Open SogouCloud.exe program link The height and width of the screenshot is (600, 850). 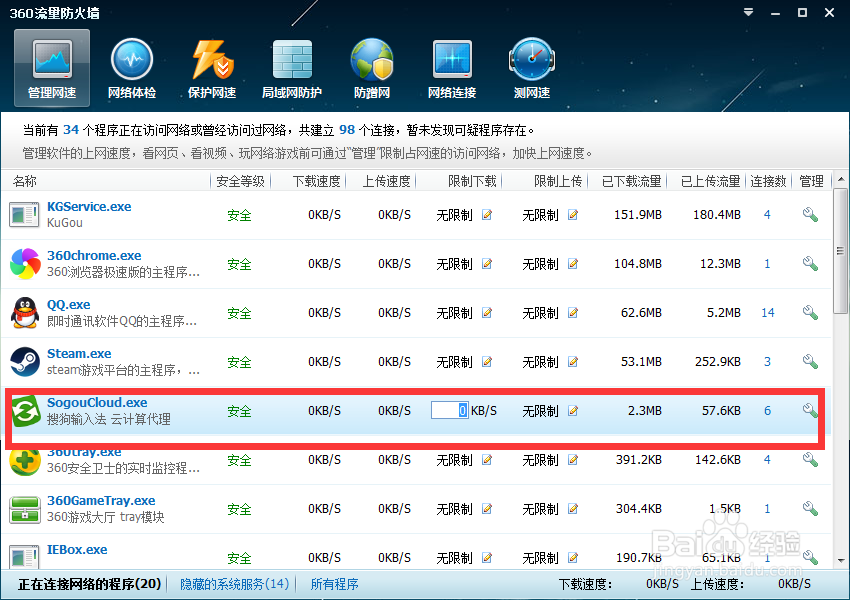(x=97, y=403)
